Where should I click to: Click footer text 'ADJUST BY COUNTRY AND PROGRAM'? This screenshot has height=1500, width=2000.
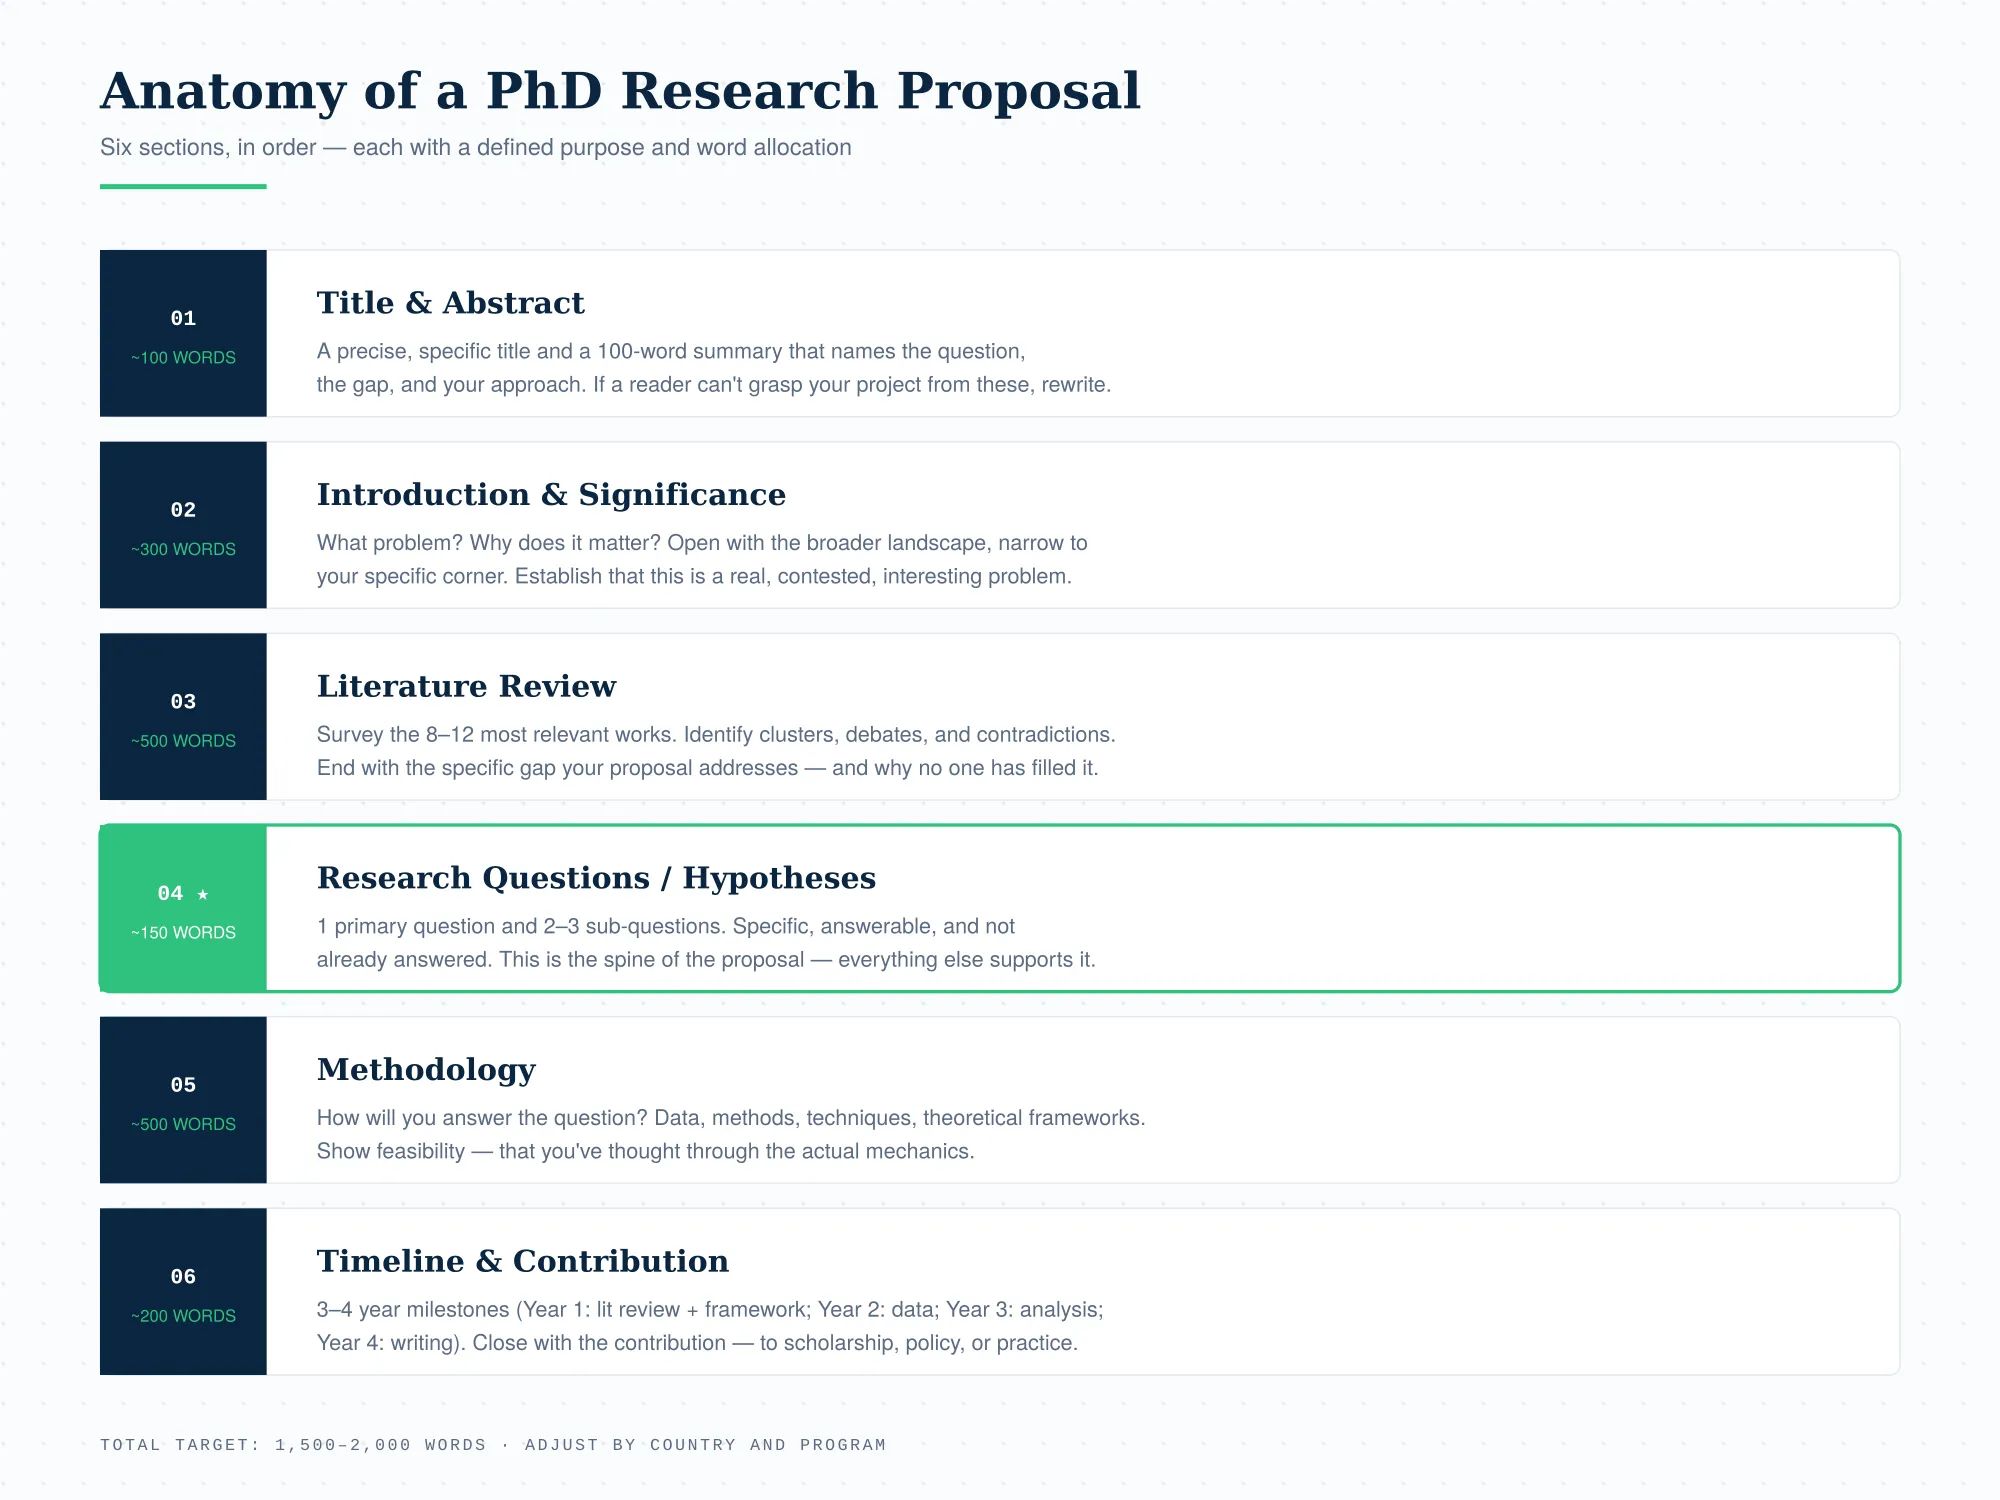[705, 1445]
